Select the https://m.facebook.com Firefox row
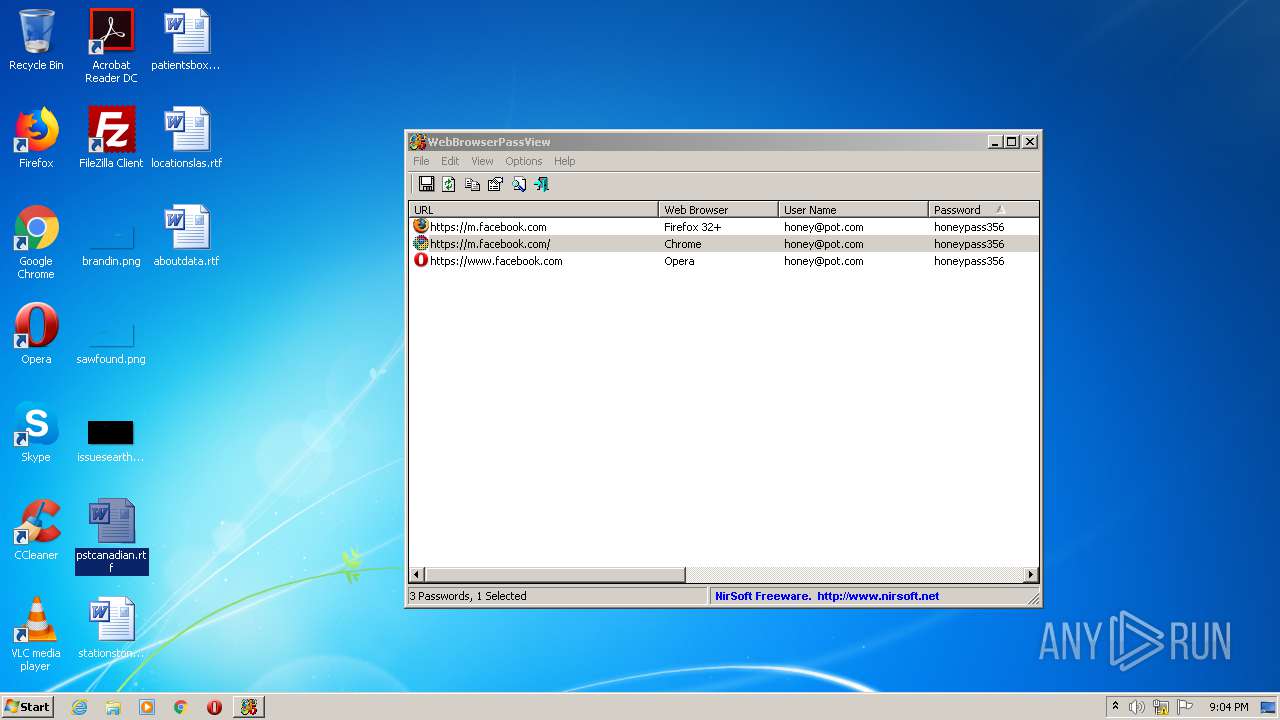The width and height of the screenshot is (1280, 720). 724,227
